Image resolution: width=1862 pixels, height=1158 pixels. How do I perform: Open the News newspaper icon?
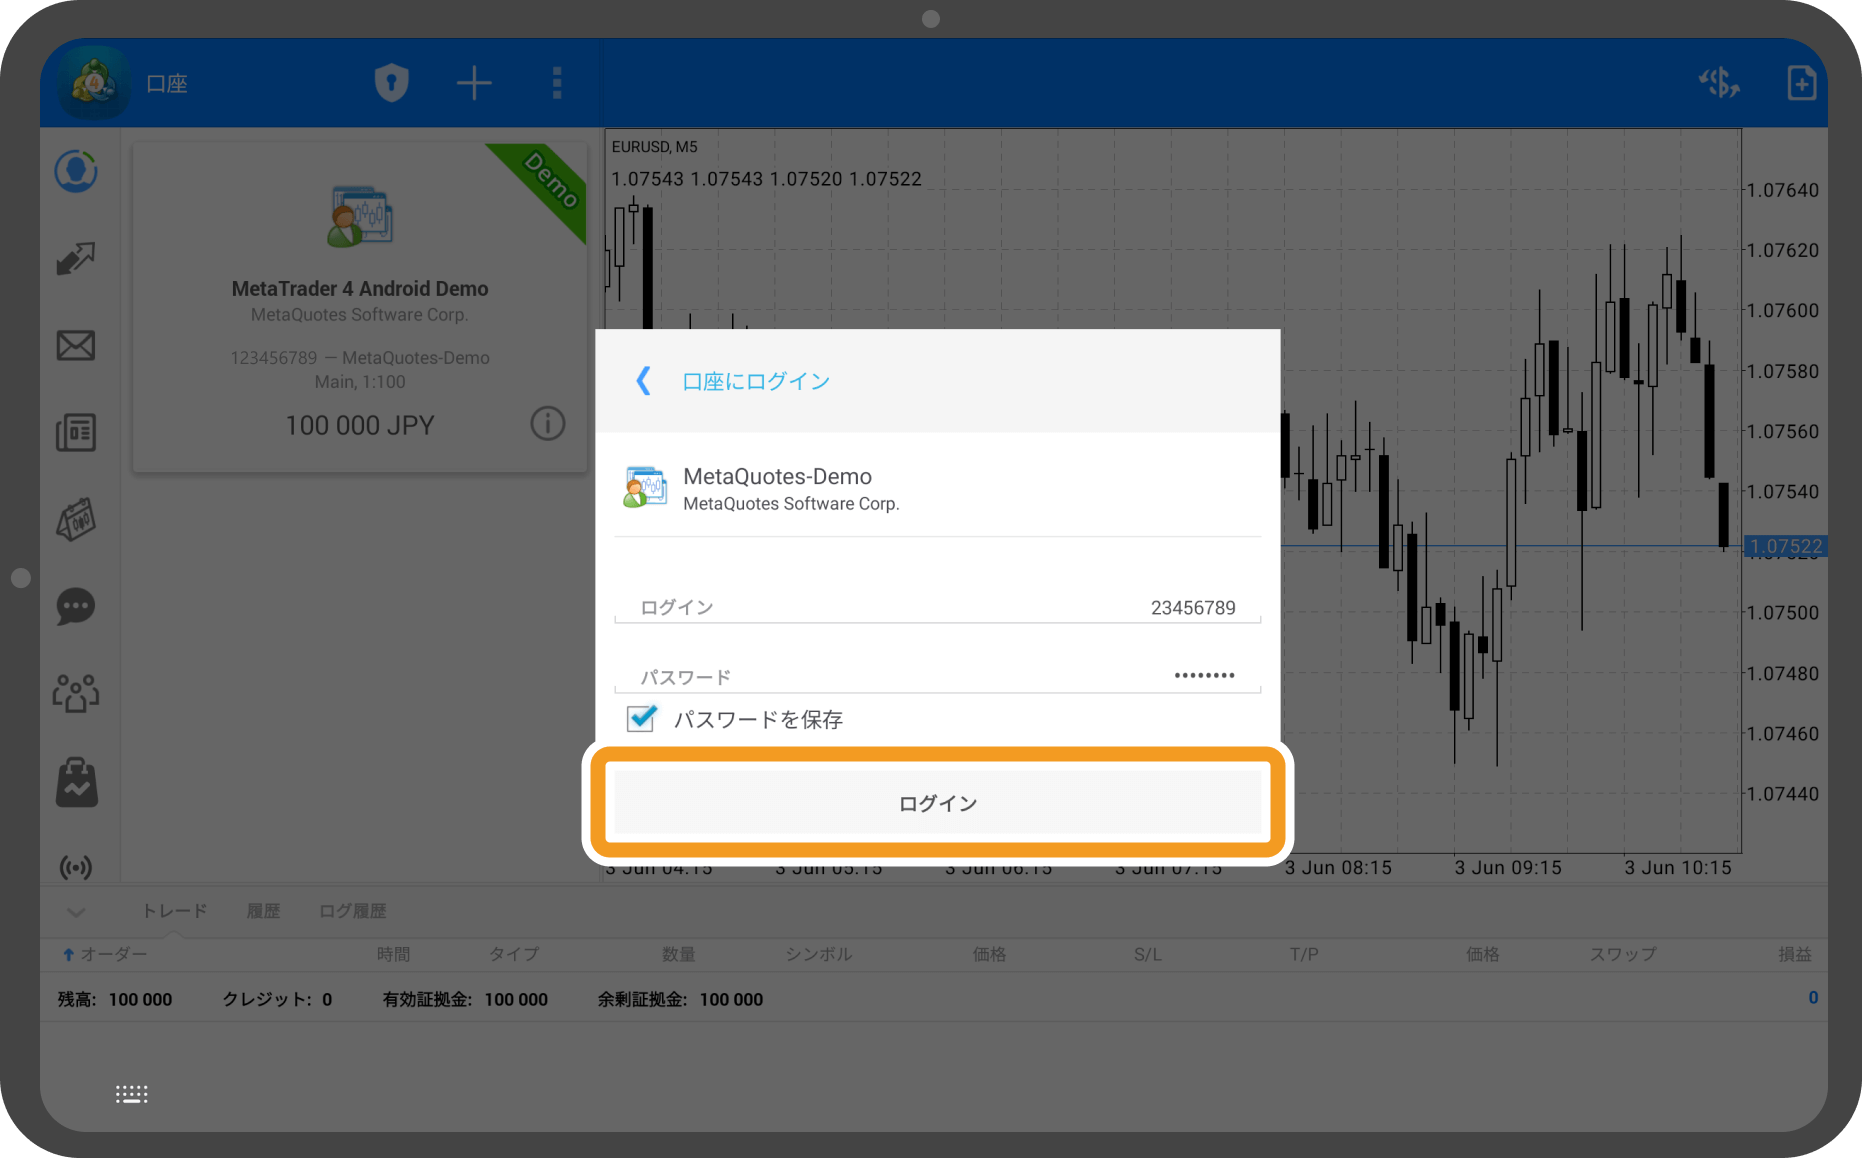point(76,432)
